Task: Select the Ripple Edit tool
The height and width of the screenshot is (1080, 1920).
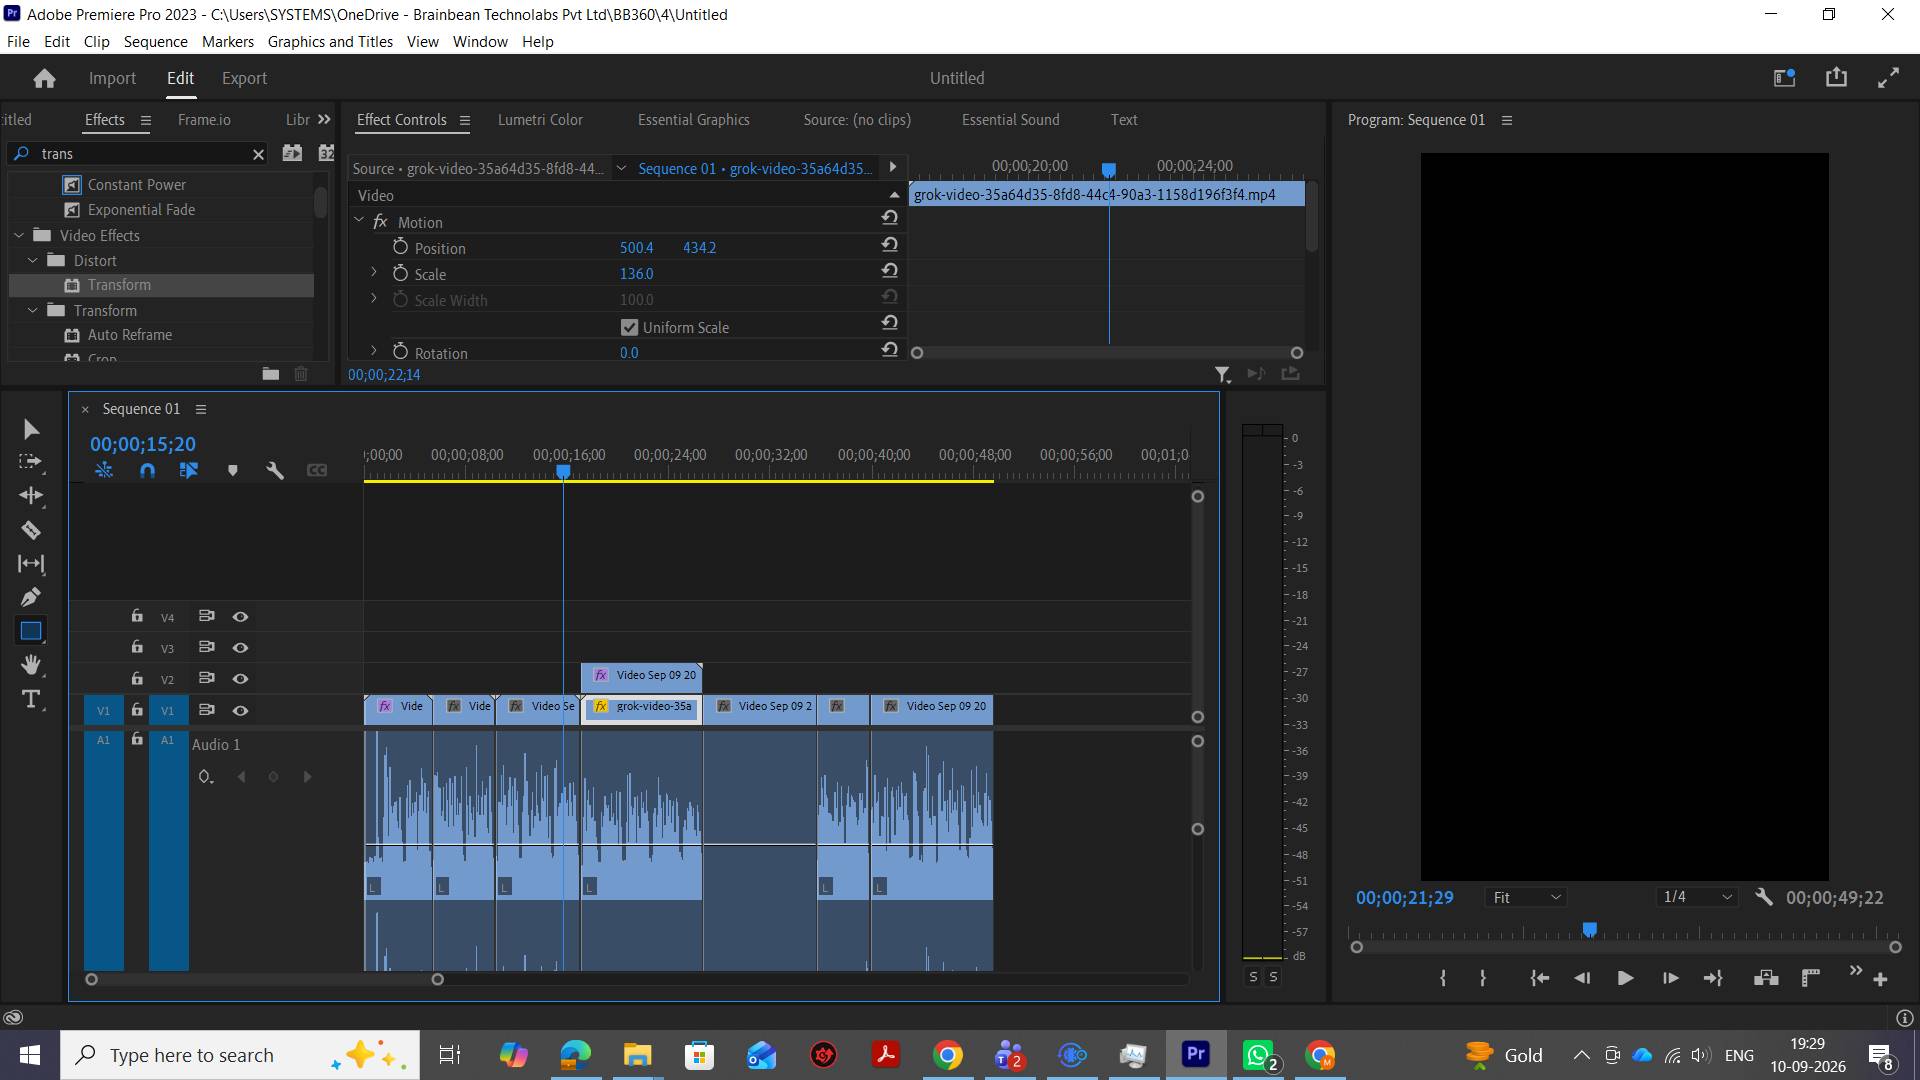Action: [31, 496]
